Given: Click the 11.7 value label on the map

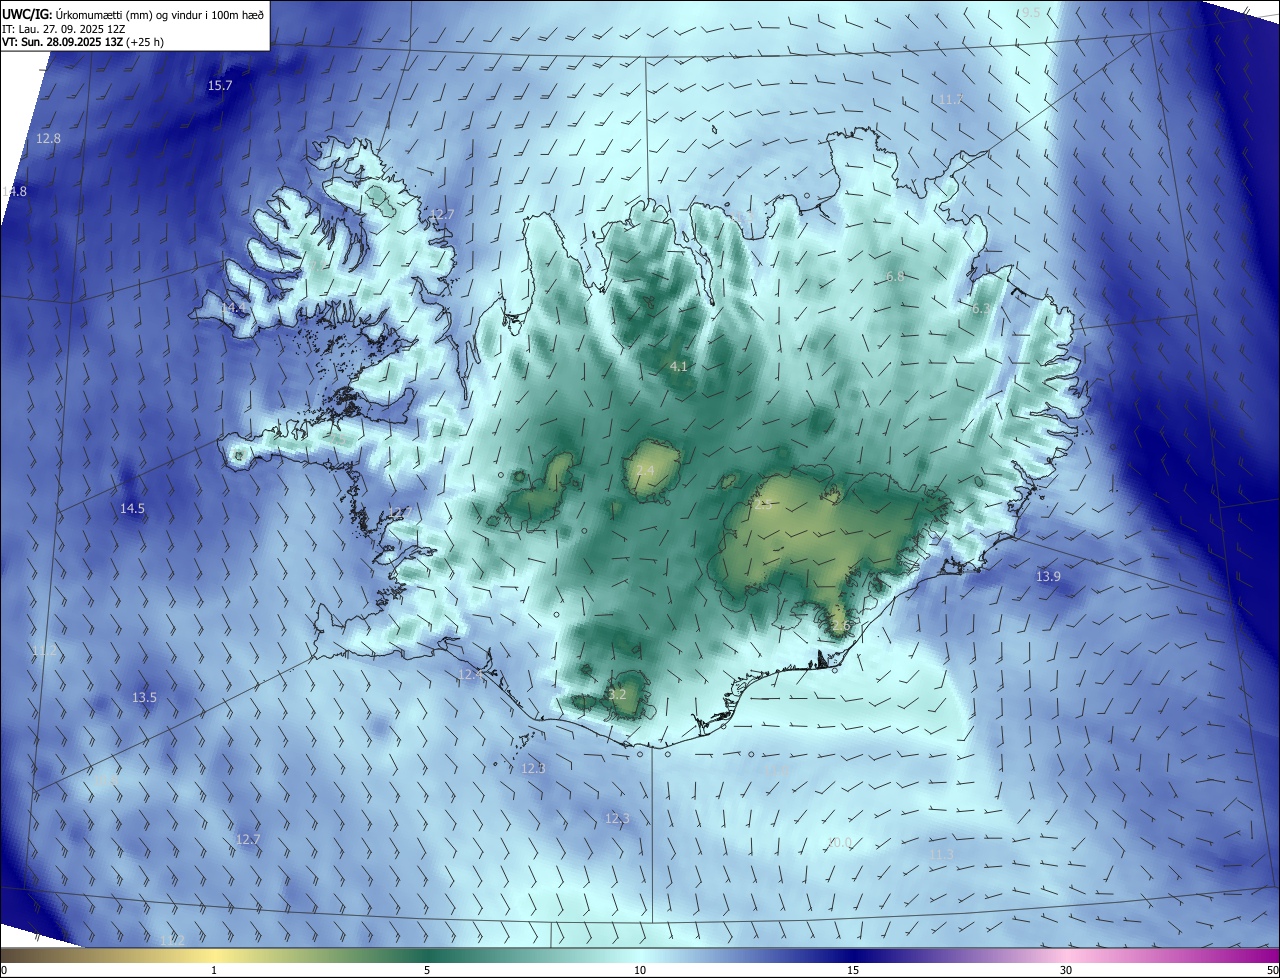Looking at the screenshot, I should (x=950, y=100).
